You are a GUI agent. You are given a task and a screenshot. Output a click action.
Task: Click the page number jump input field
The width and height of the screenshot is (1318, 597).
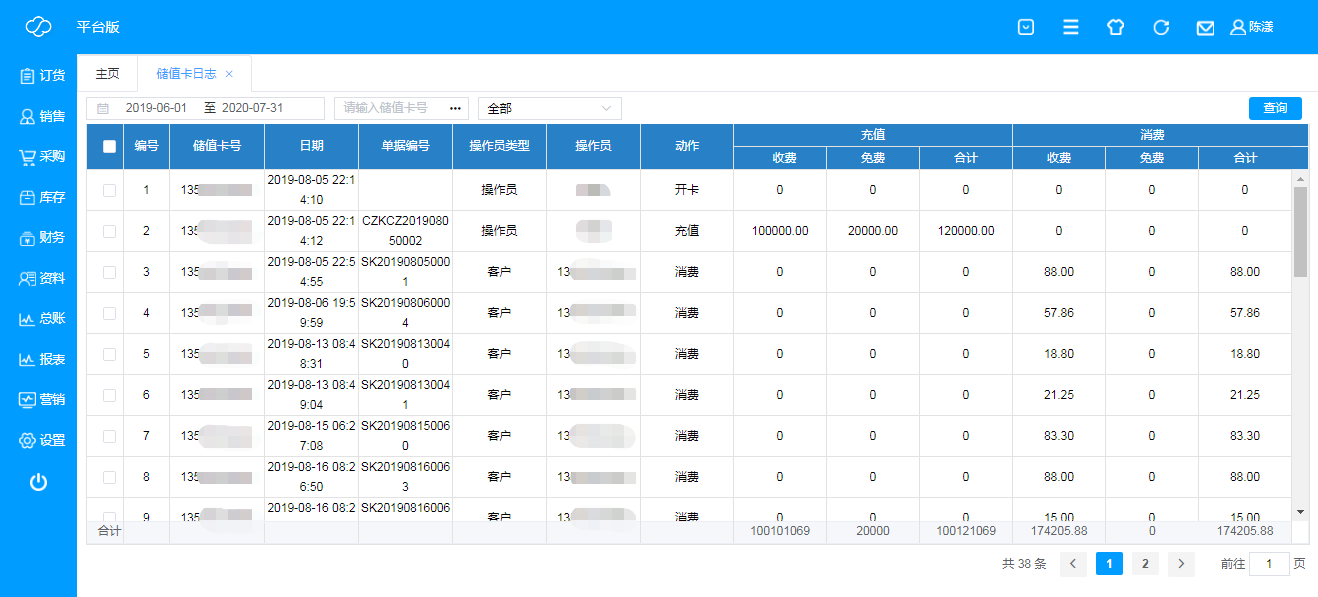tap(1270, 564)
